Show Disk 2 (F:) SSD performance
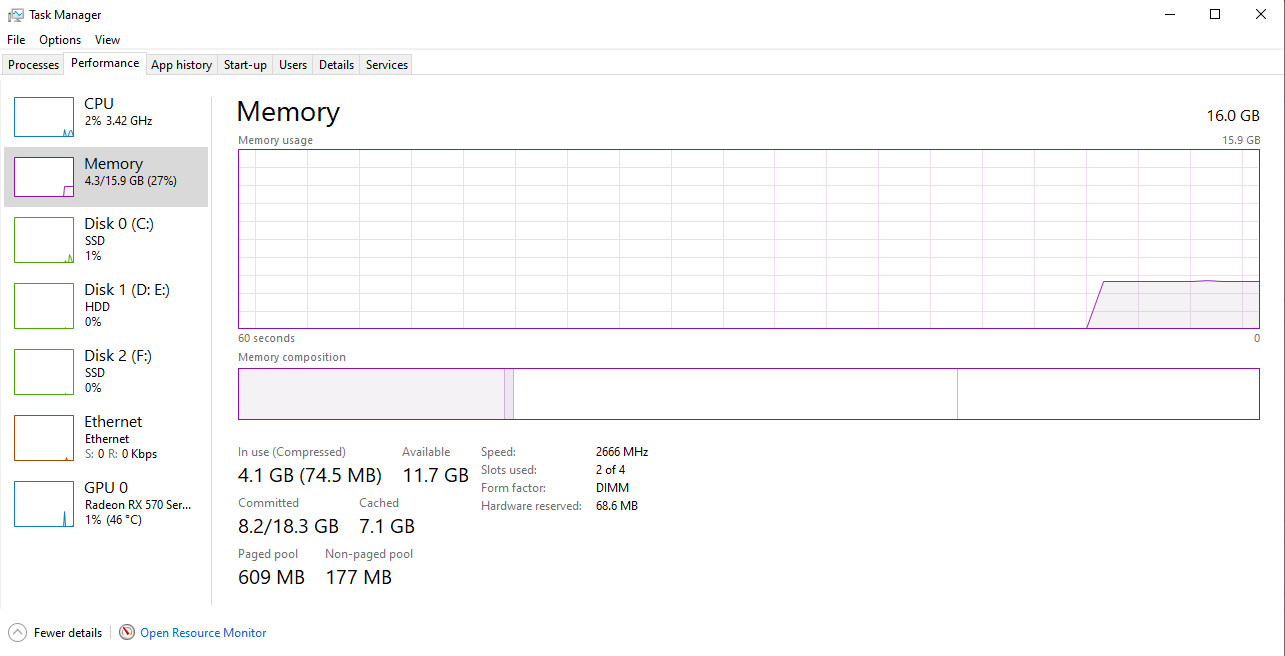Image resolution: width=1285 pixels, height=656 pixels. (x=44, y=372)
